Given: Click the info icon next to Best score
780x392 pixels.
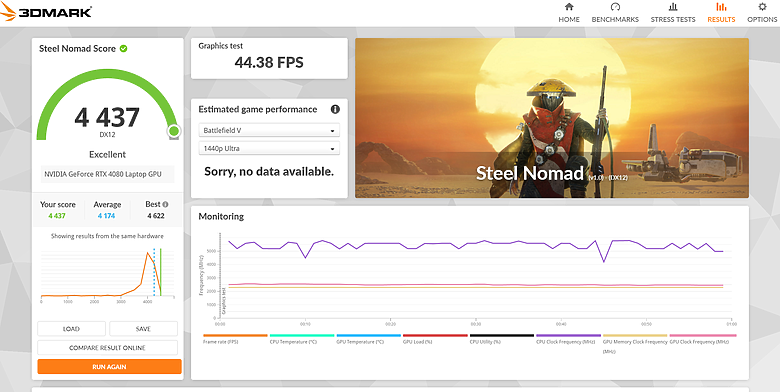Looking at the screenshot, I should (165, 204).
